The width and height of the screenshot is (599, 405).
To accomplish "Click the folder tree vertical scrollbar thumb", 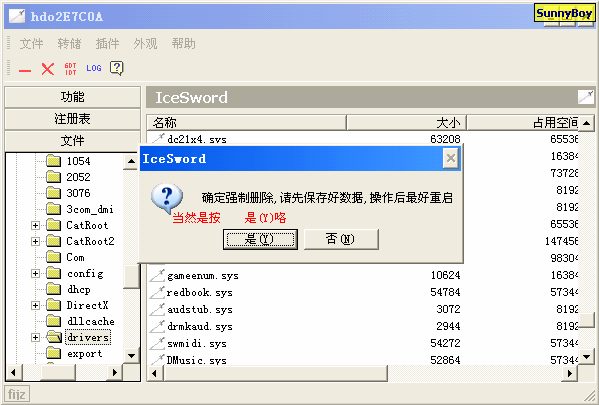I will (131, 277).
